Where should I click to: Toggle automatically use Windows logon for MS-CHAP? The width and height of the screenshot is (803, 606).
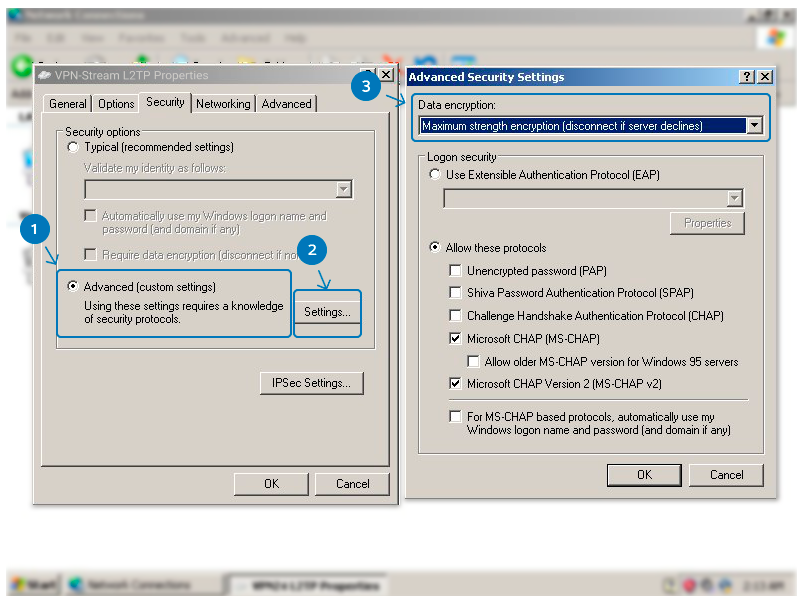[x=455, y=416]
